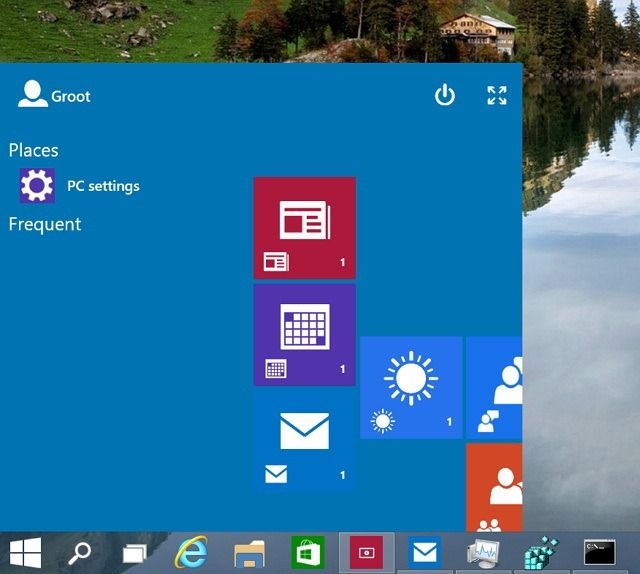The image size is (640, 574).
Task: Open Search from the taskbar
Action: (x=80, y=552)
